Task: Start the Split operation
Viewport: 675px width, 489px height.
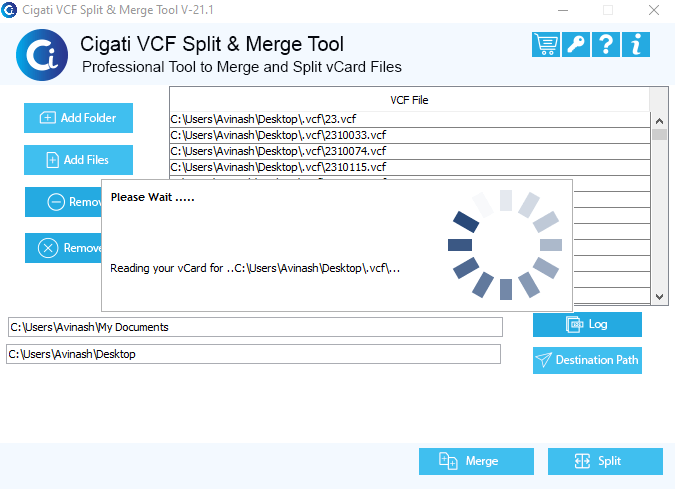Action: (605, 461)
